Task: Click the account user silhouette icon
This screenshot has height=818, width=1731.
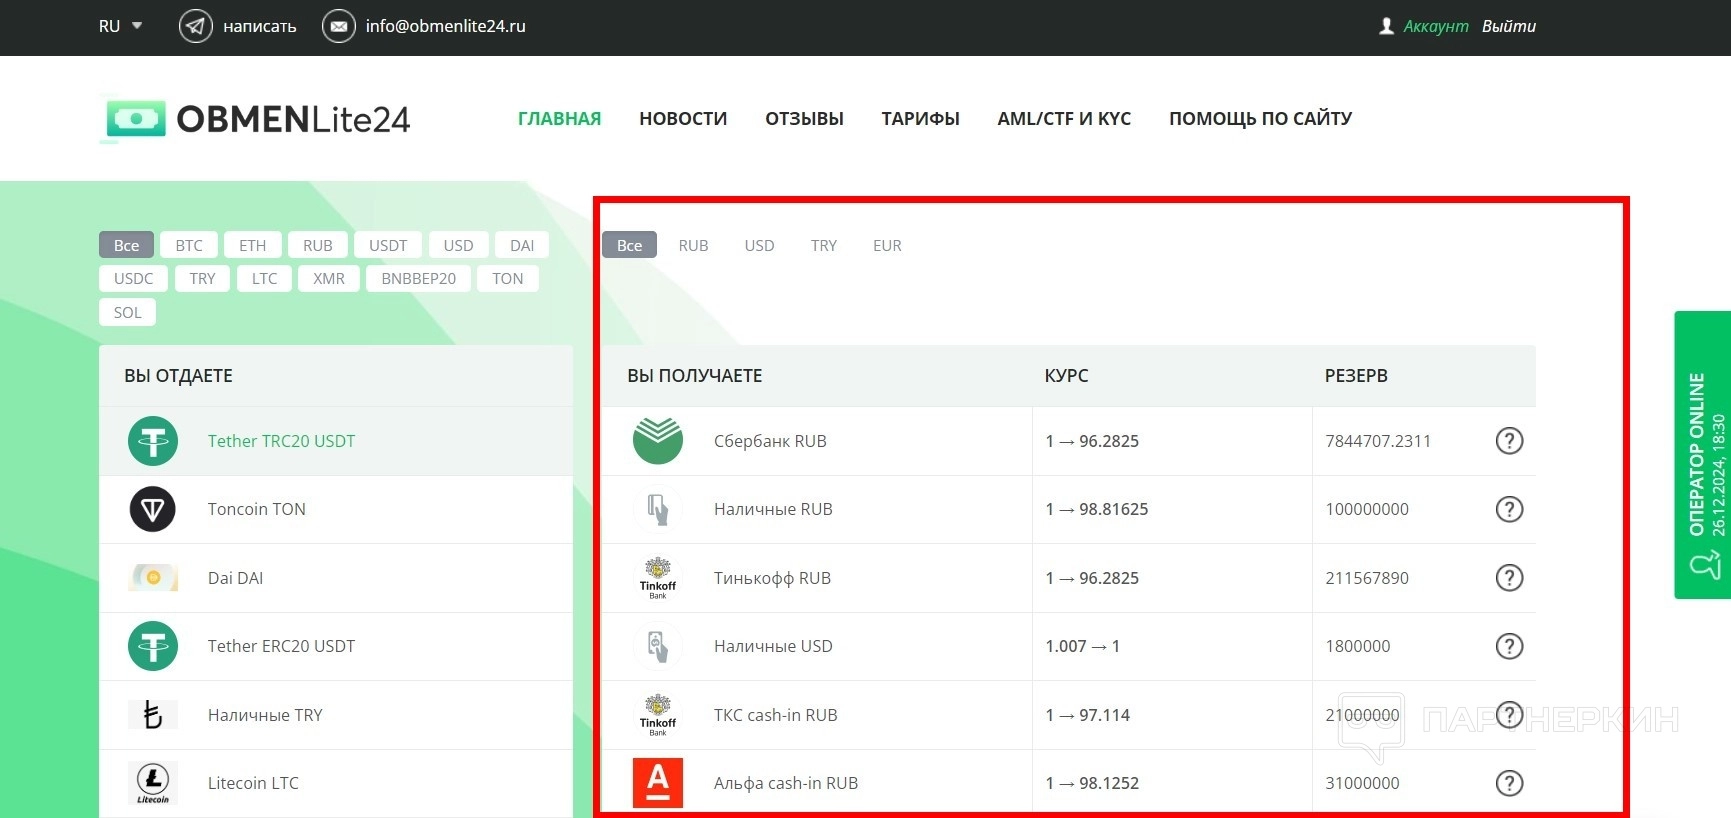Action: [1386, 26]
